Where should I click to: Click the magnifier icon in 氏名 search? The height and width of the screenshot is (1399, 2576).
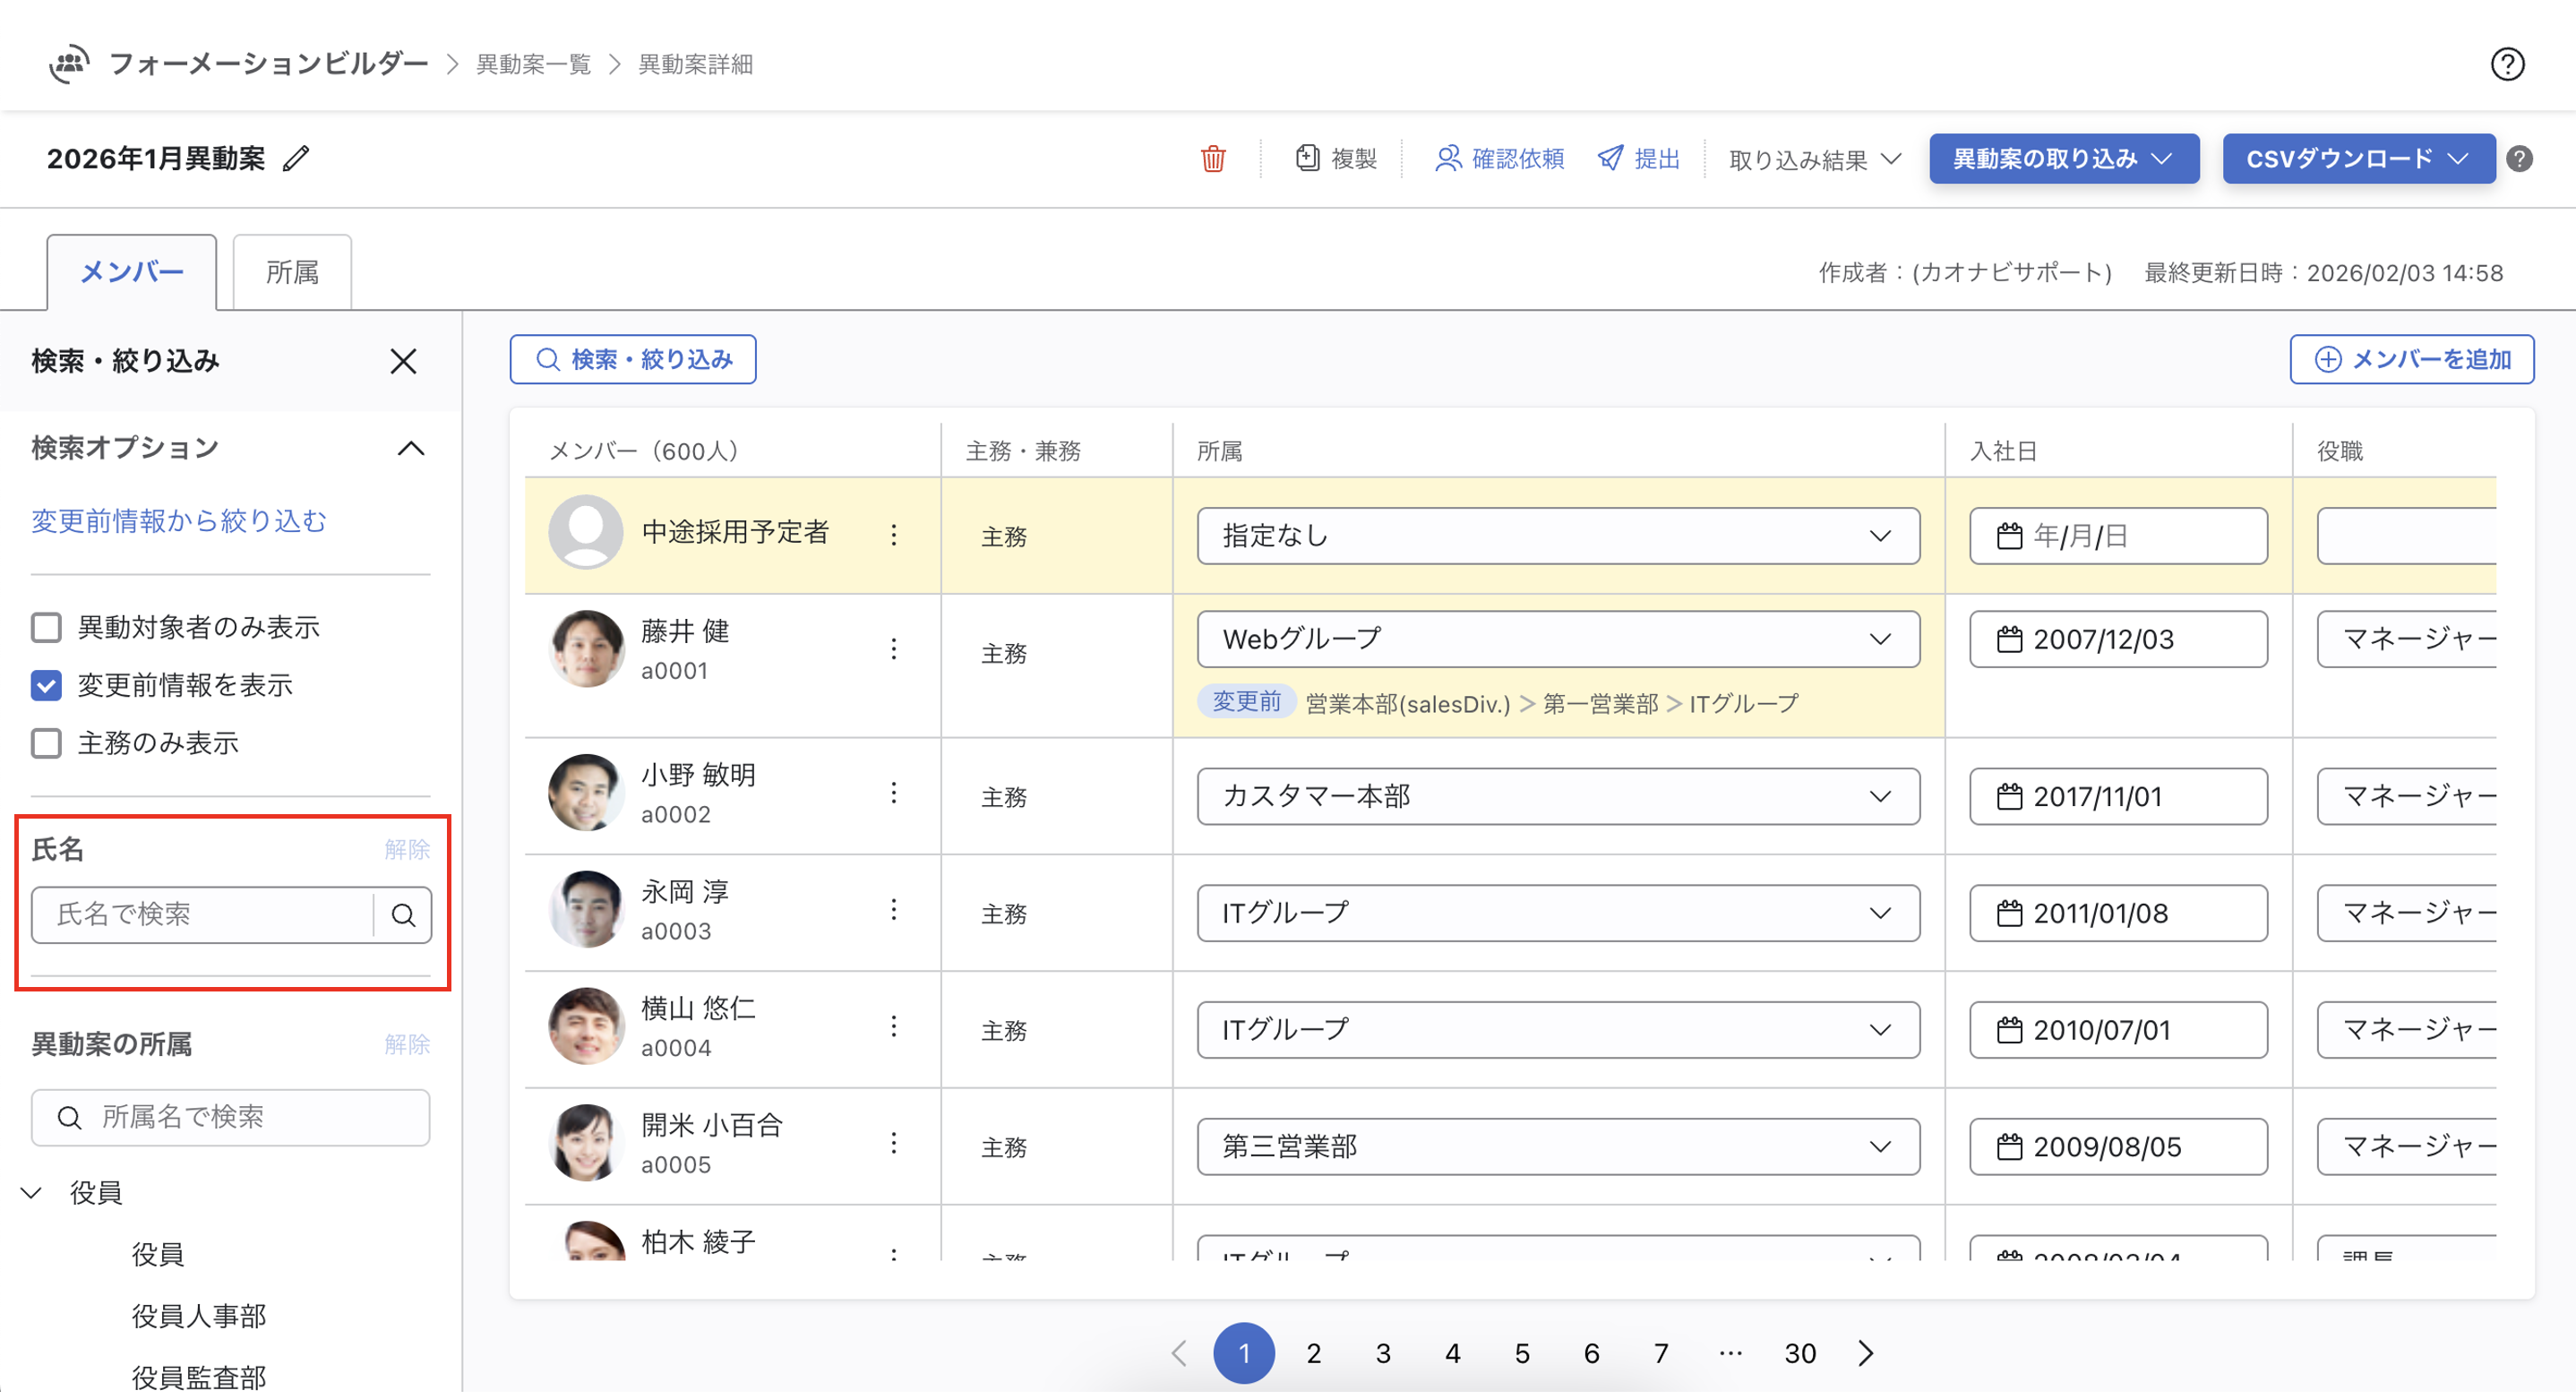pyautogui.click(x=404, y=915)
